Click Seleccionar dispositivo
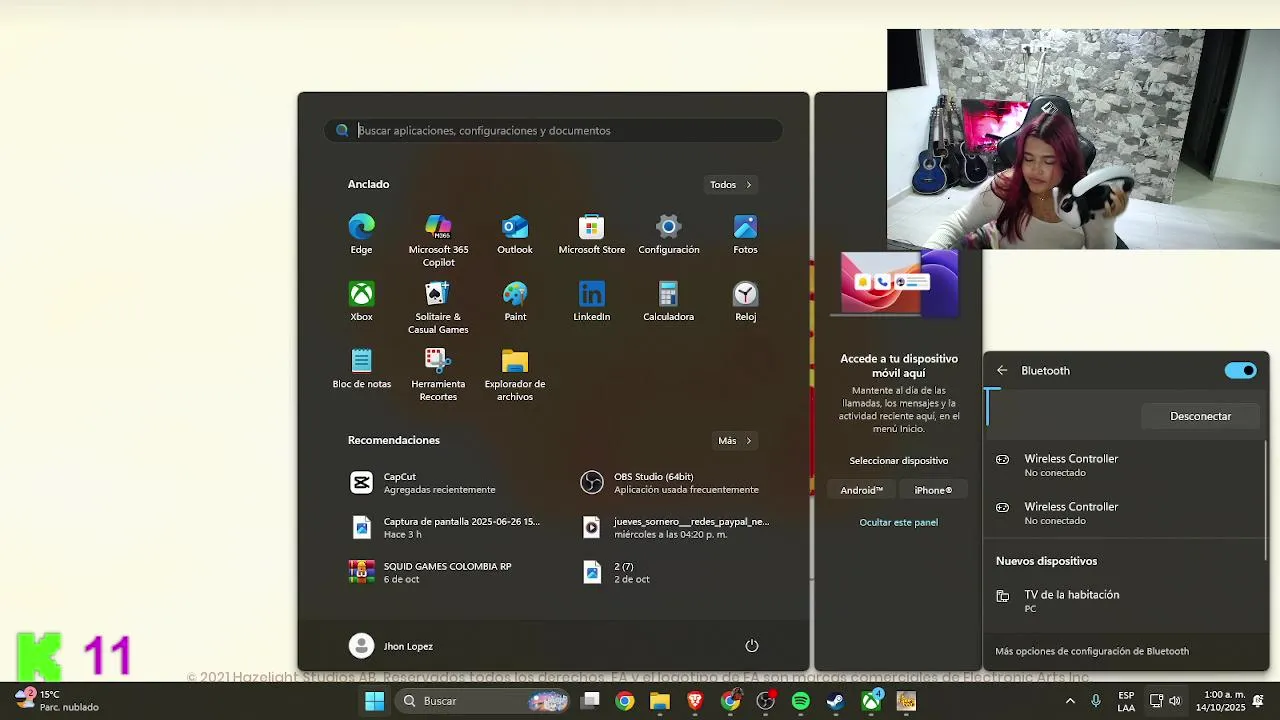 pos(899,461)
